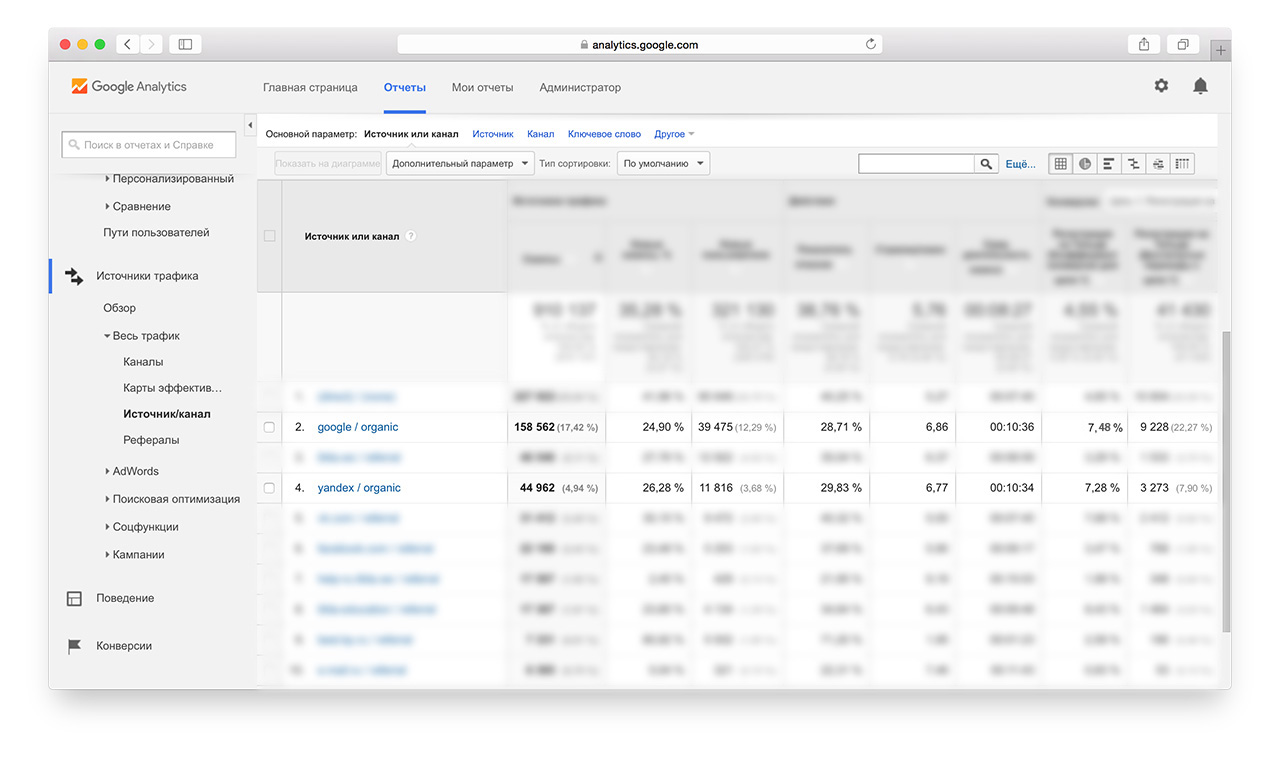Tick the google / organic row checkbox
Screen dimensions: 1280x759
pos(269,427)
